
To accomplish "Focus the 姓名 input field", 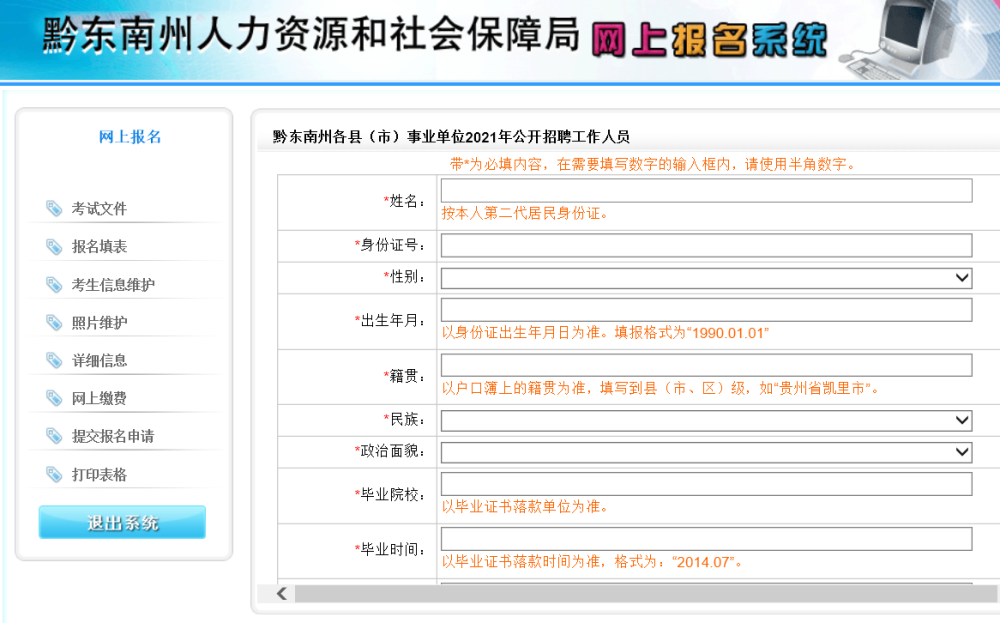I will (x=706, y=190).
